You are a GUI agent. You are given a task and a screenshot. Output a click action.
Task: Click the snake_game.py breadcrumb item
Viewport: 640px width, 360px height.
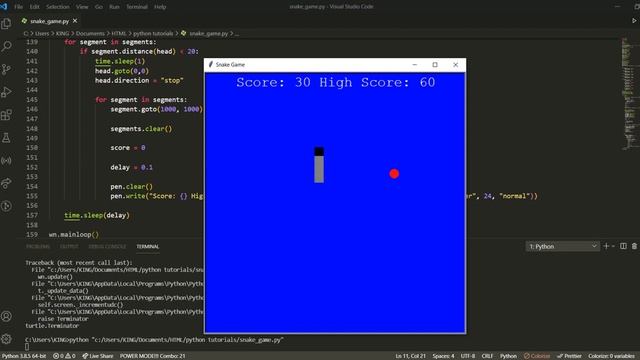coord(209,33)
